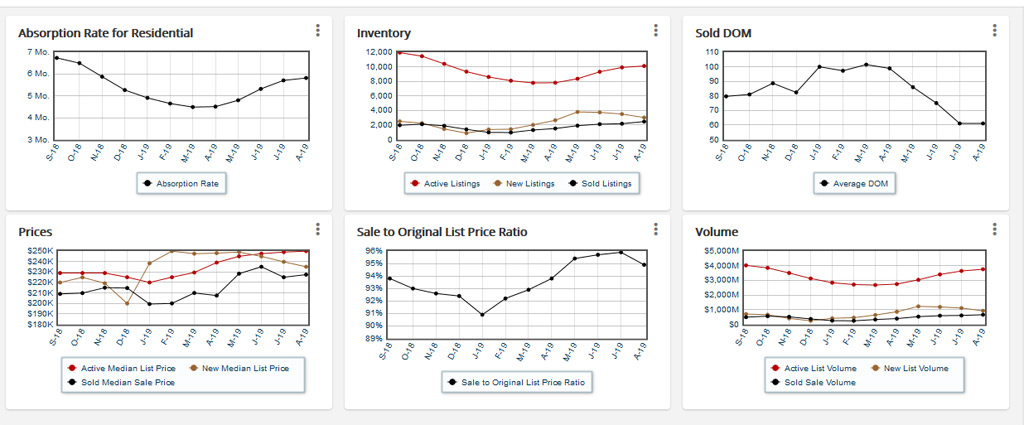Screen dimensions: 1024x425
Task: Toggle New Listings series in Inventory legend
Action: pos(522,184)
